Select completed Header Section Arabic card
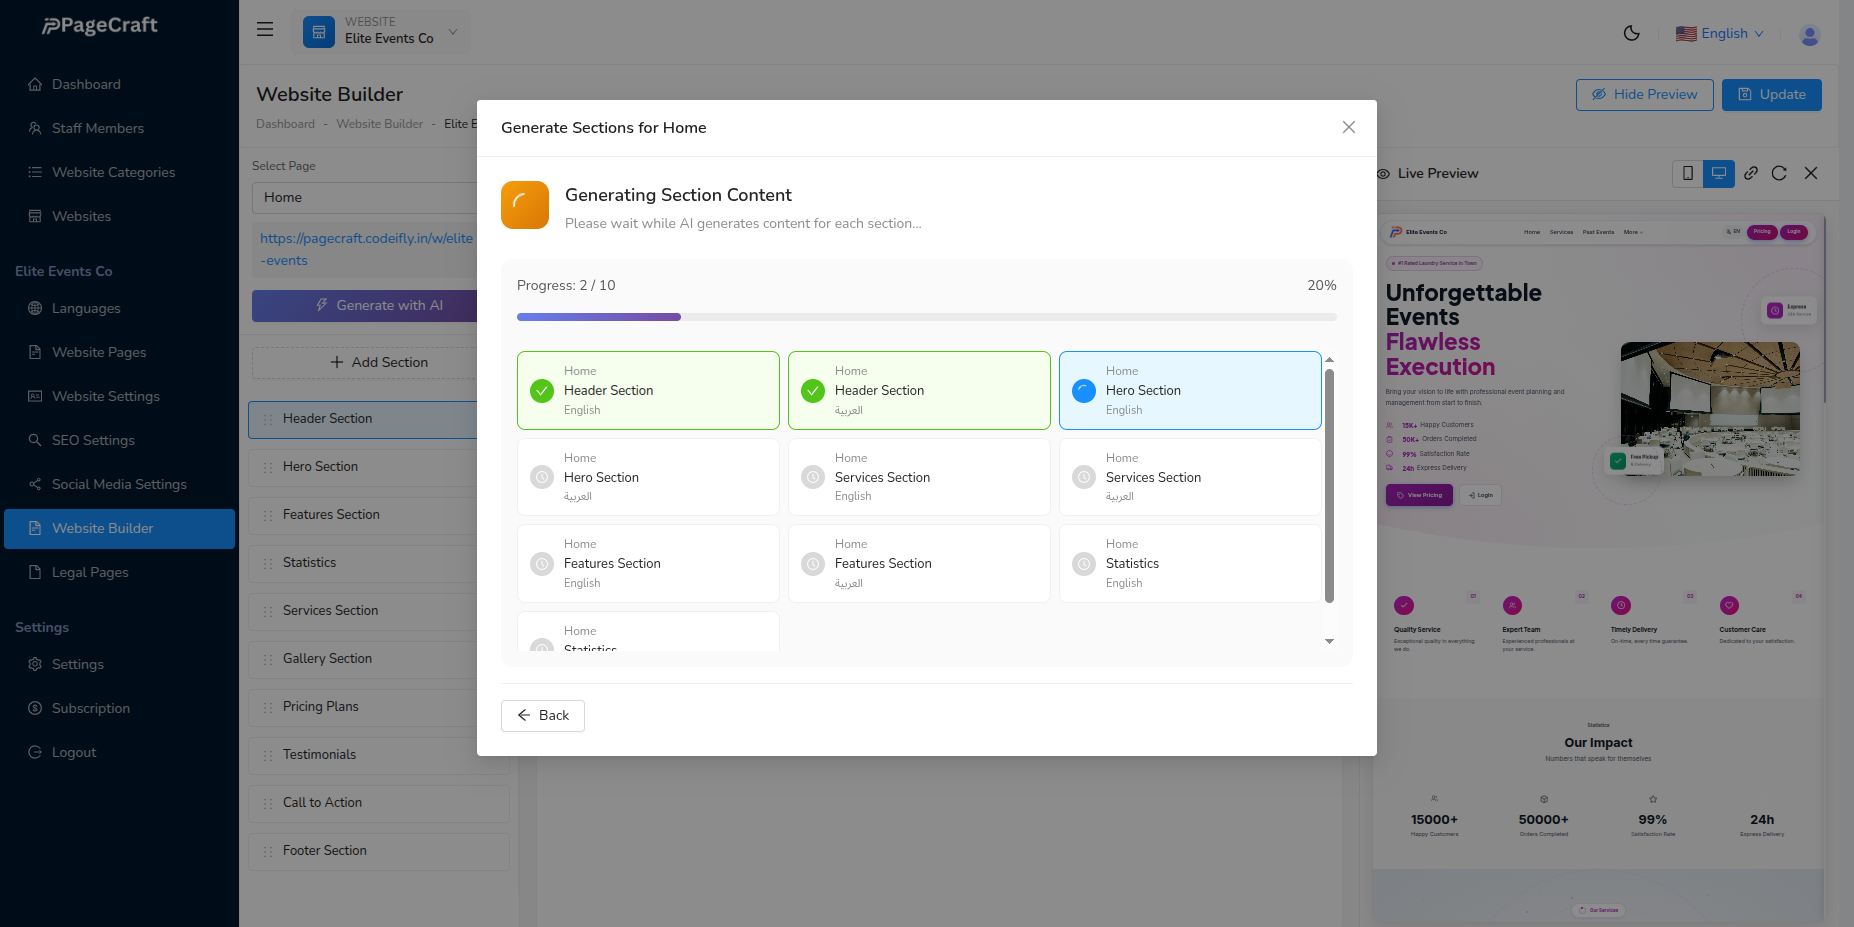The height and width of the screenshot is (927, 1854). [x=918, y=390]
